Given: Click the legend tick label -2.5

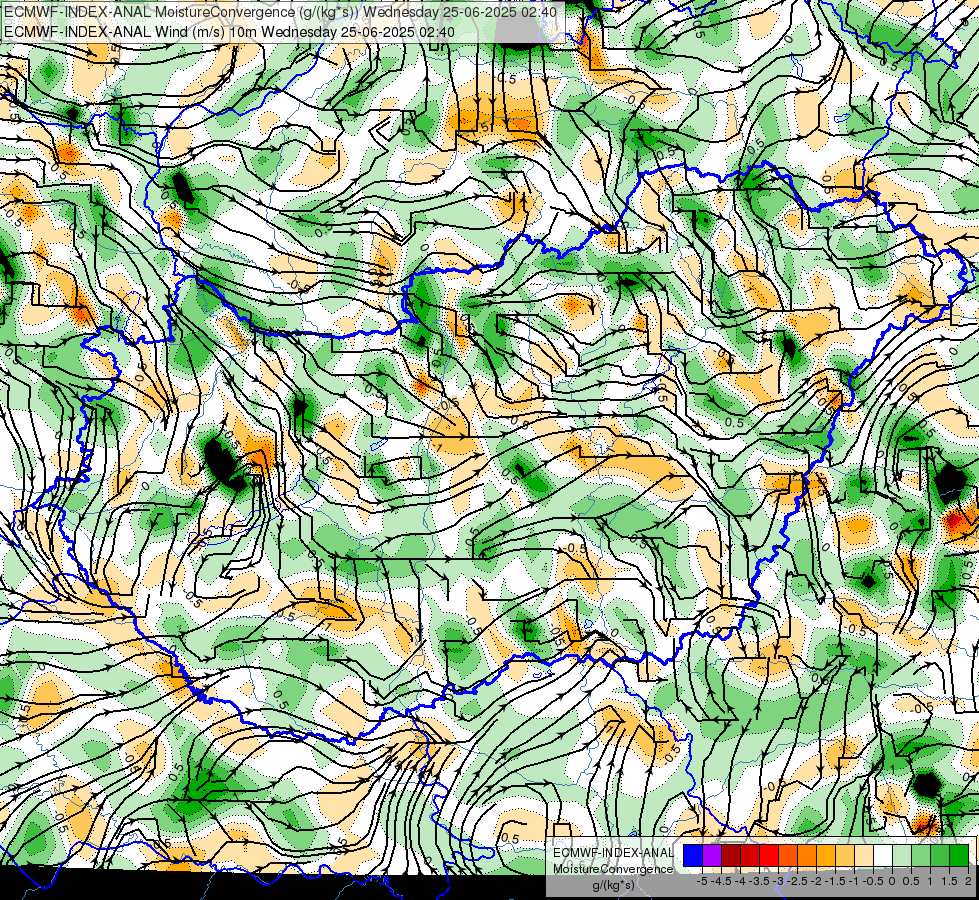Looking at the screenshot, I should (x=797, y=881).
